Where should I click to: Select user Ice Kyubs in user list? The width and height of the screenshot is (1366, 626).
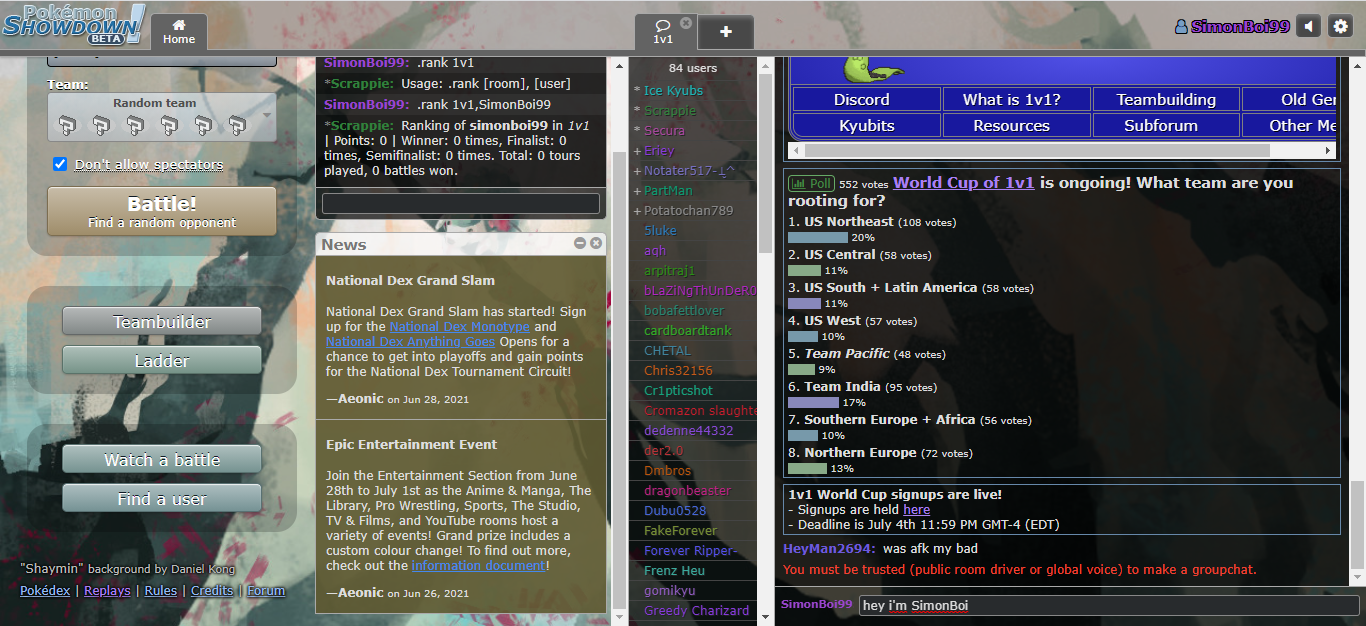click(692, 91)
